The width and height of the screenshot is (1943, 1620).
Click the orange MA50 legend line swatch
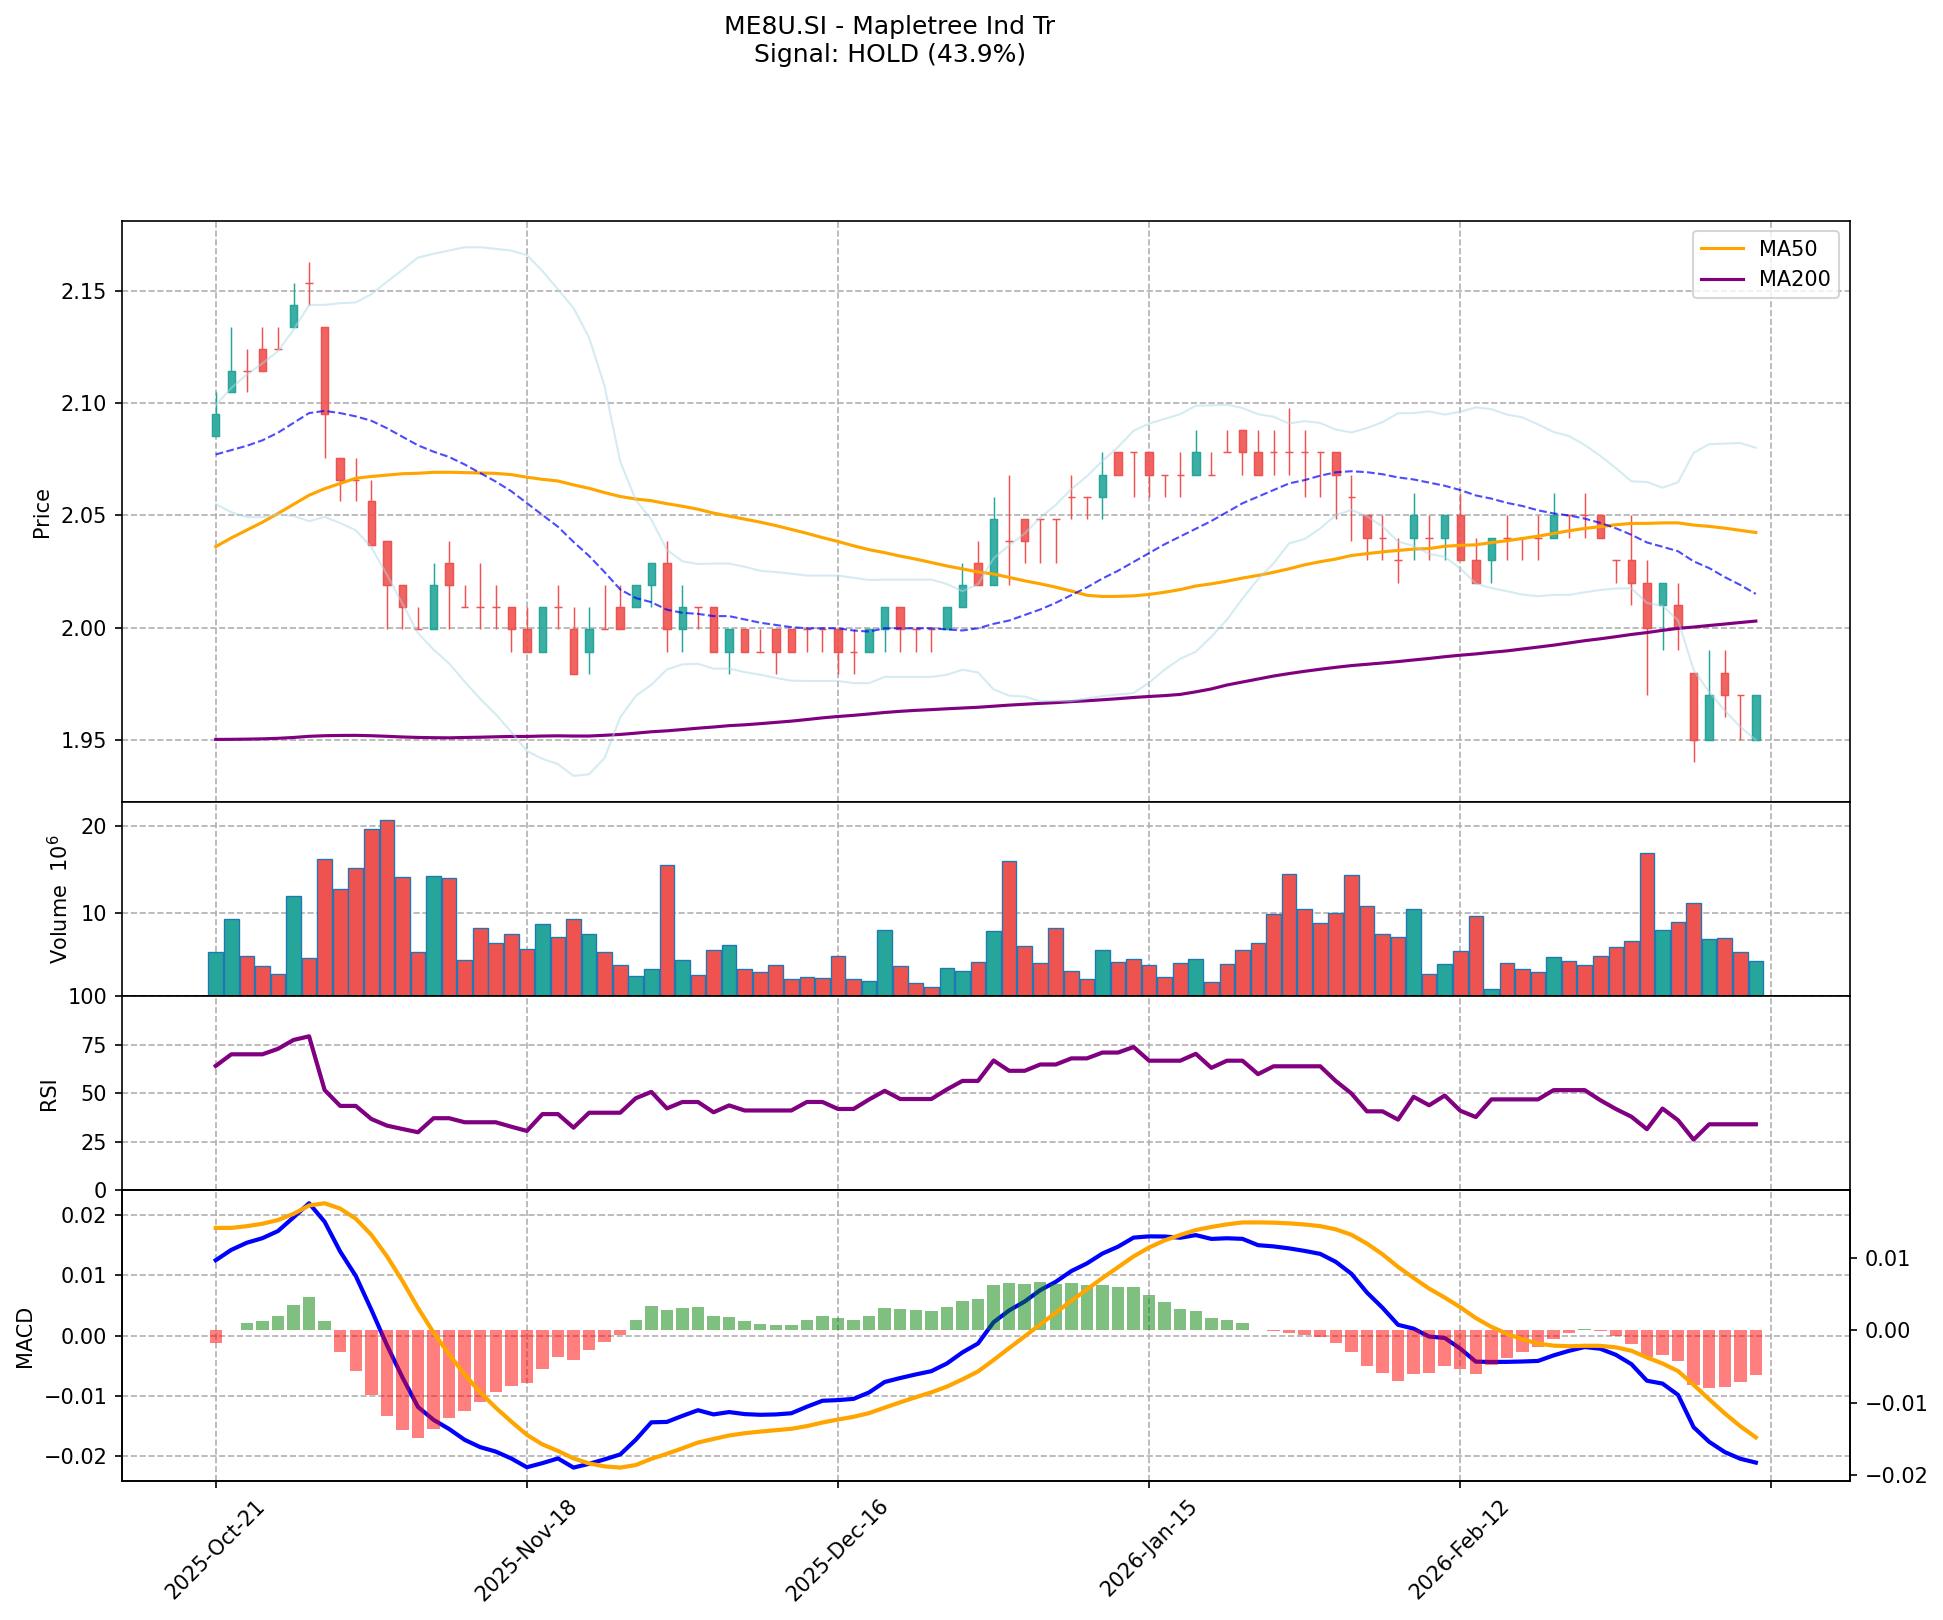pos(1722,247)
